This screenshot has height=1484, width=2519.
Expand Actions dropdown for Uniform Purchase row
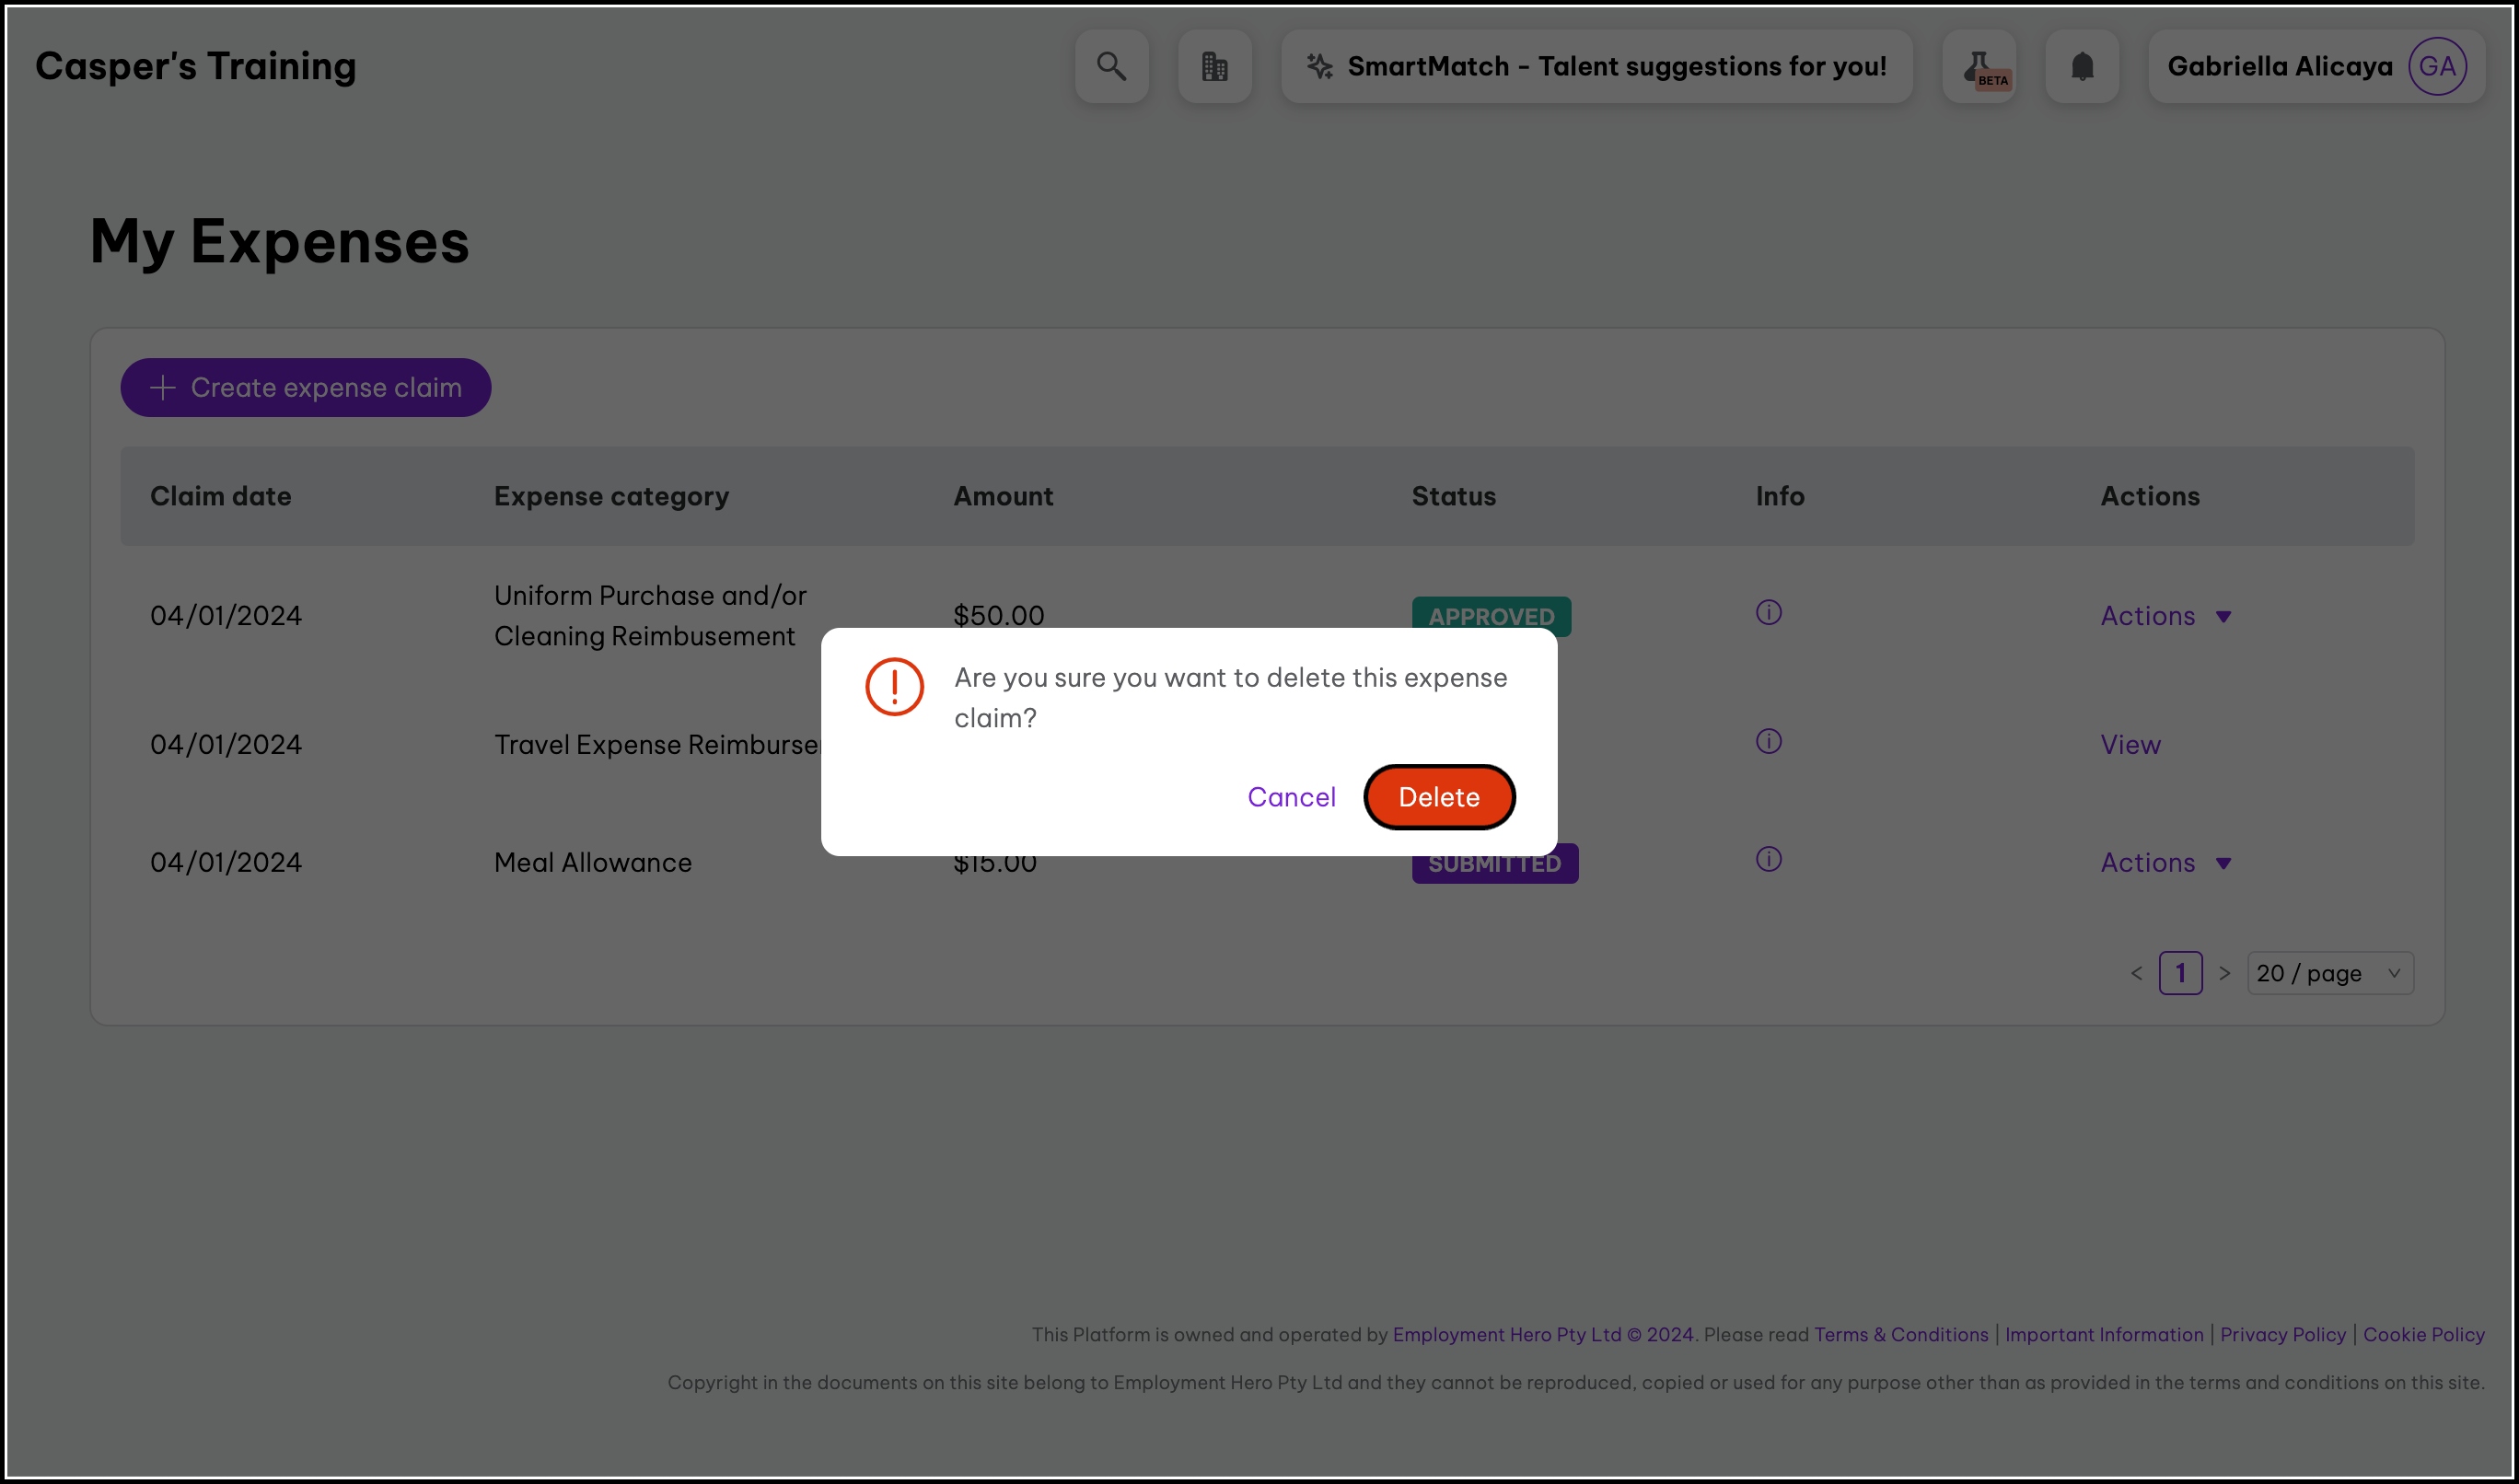[2165, 616]
